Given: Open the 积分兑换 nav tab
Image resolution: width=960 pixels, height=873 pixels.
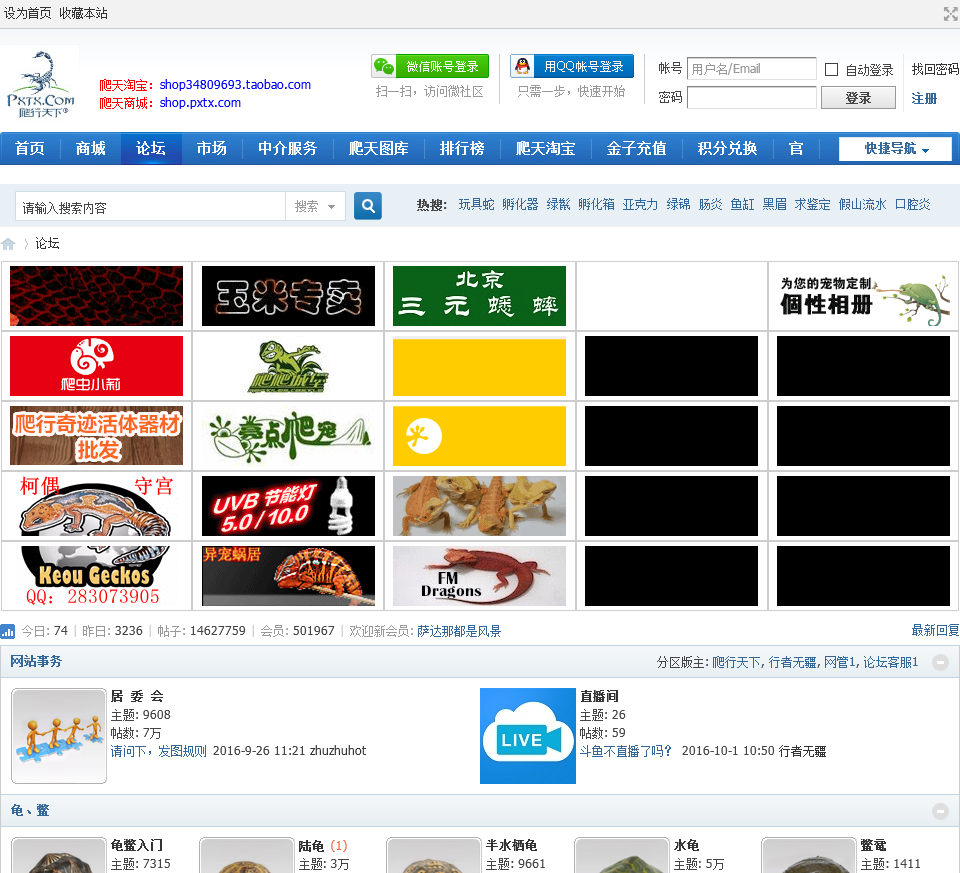Looking at the screenshot, I should [x=728, y=149].
